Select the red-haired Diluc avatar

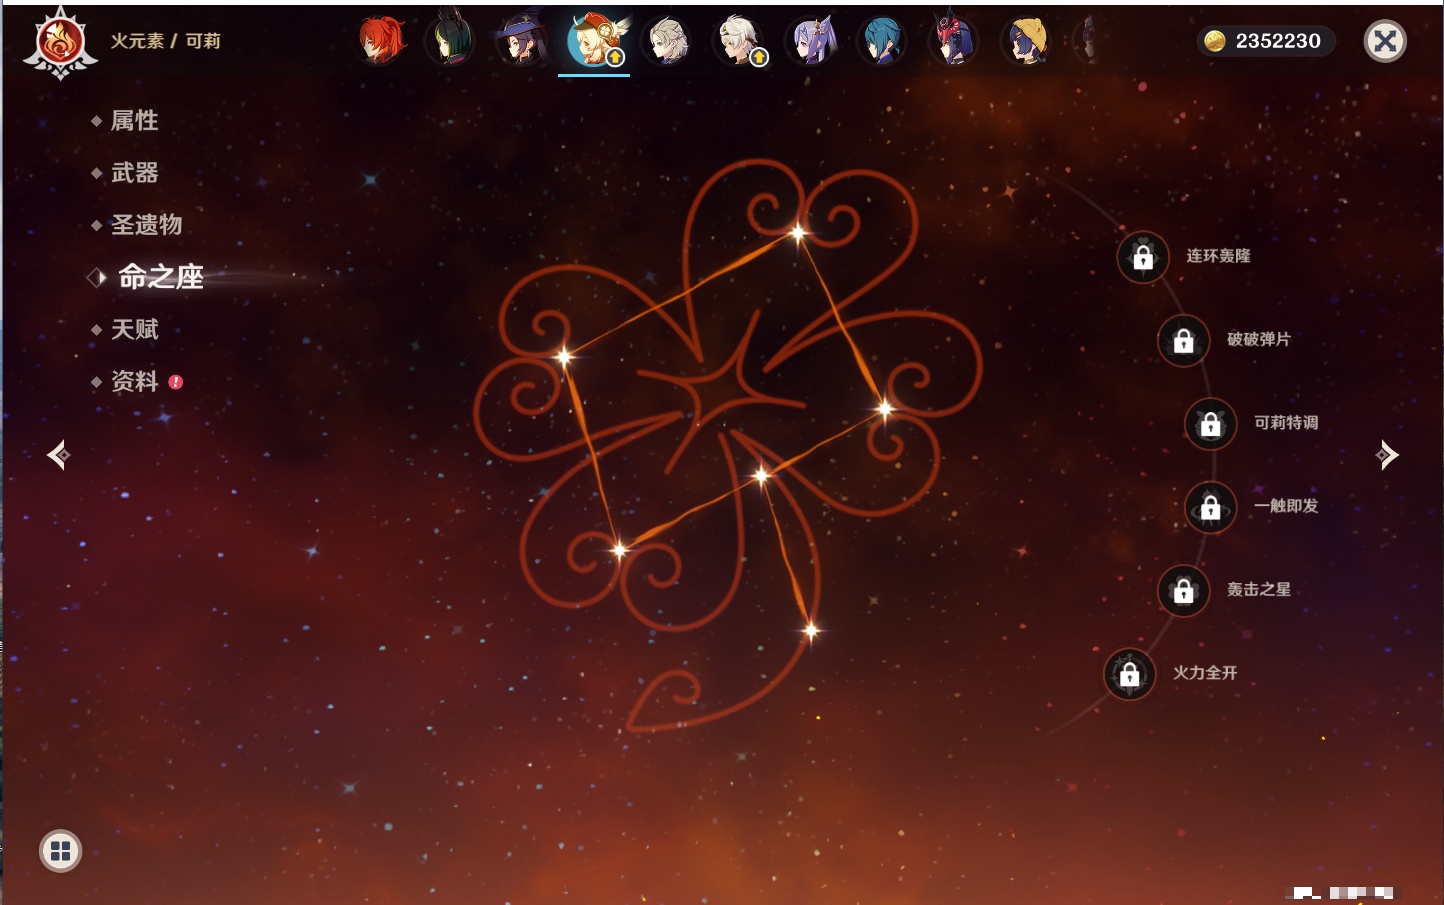tap(382, 41)
